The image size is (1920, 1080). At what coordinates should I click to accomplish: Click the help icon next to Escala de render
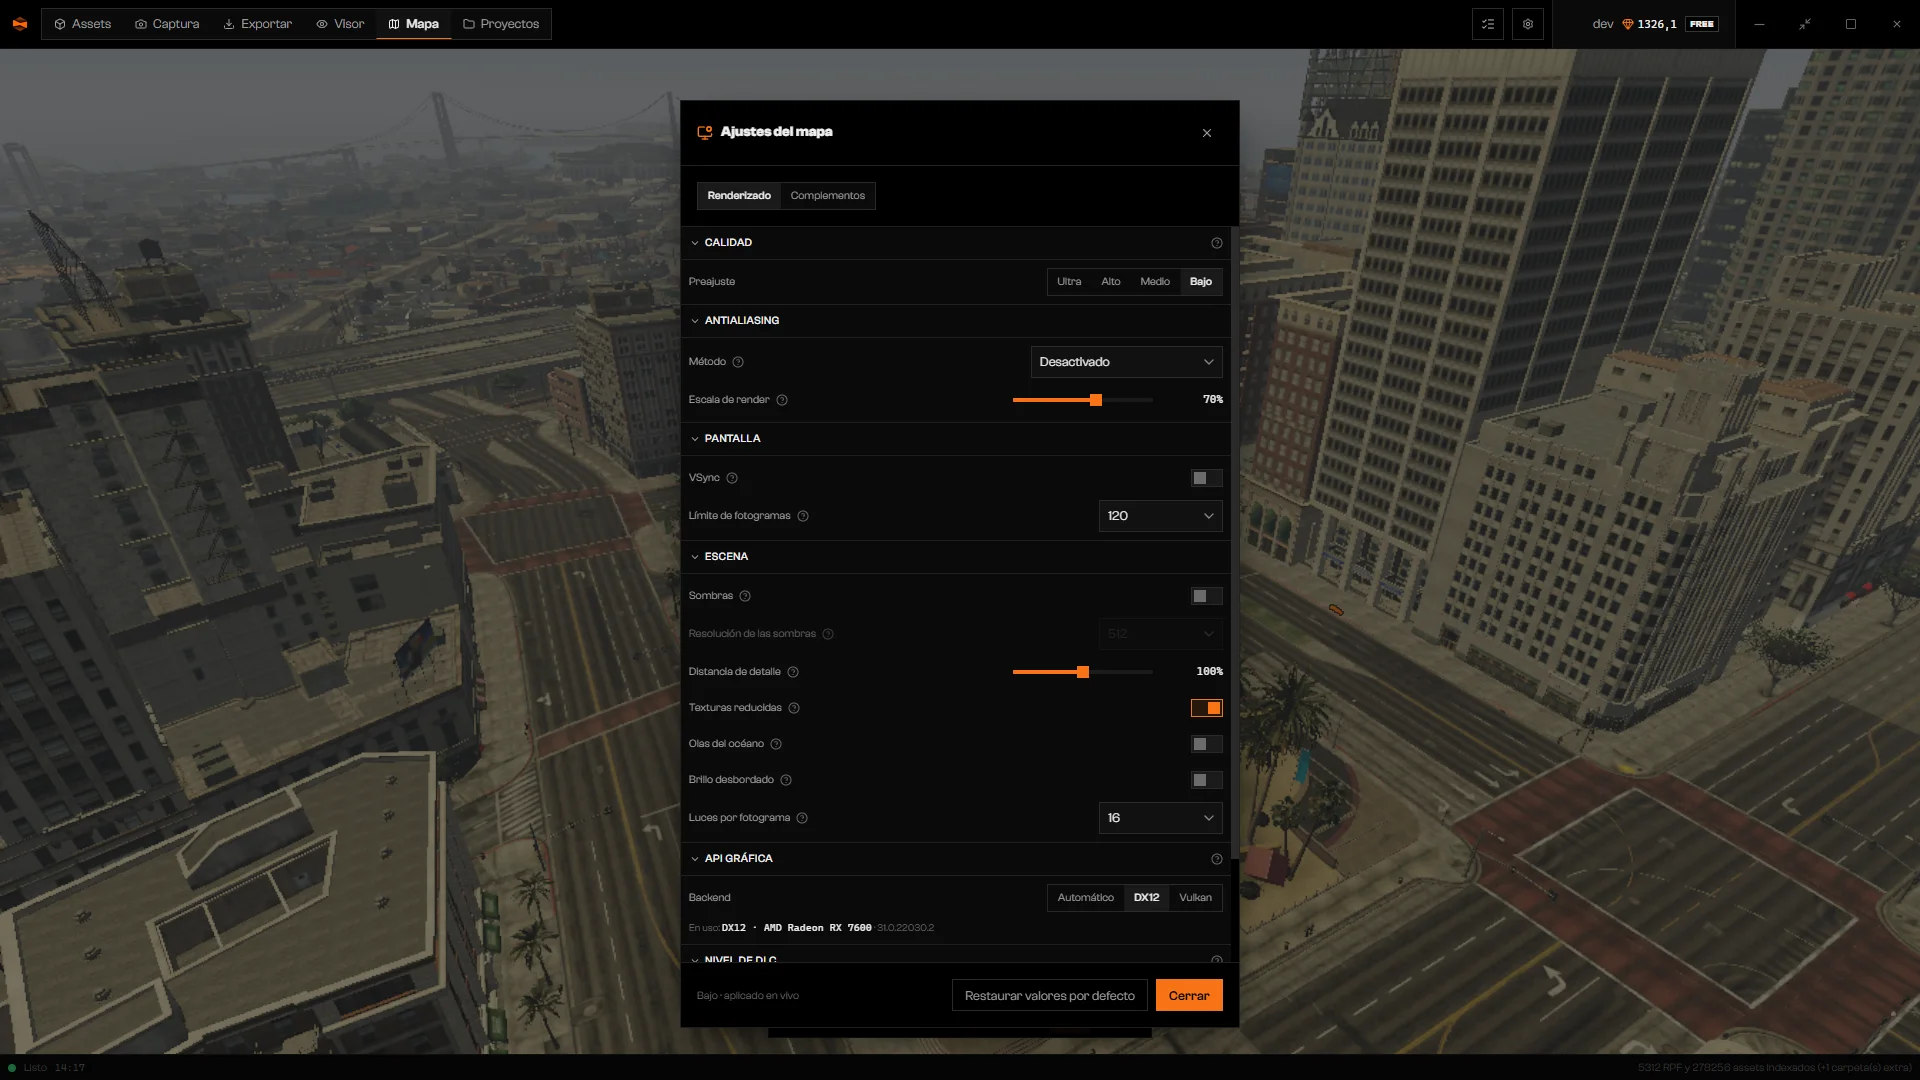(782, 400)
